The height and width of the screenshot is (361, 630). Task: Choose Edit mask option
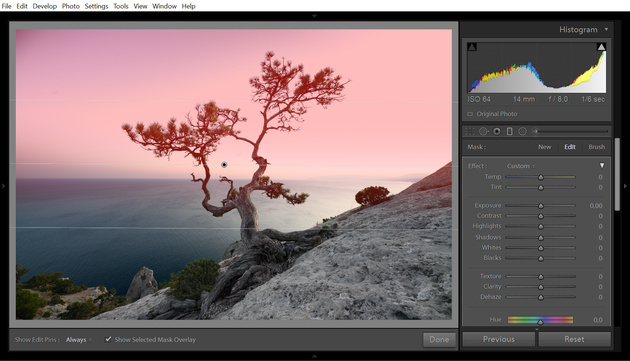pos(570,147)
